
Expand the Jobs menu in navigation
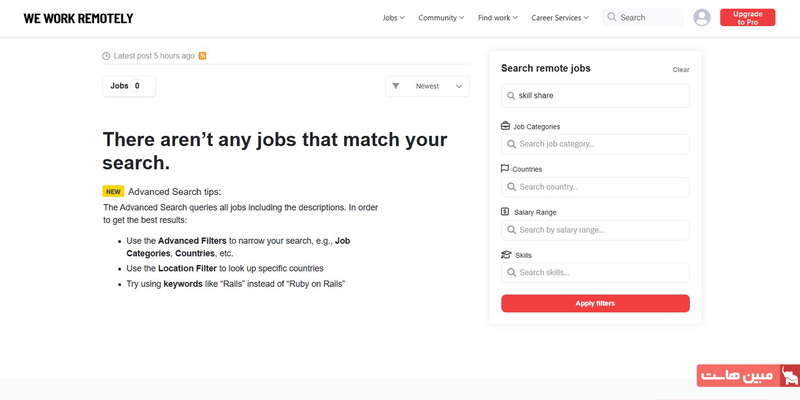[393, 18]
